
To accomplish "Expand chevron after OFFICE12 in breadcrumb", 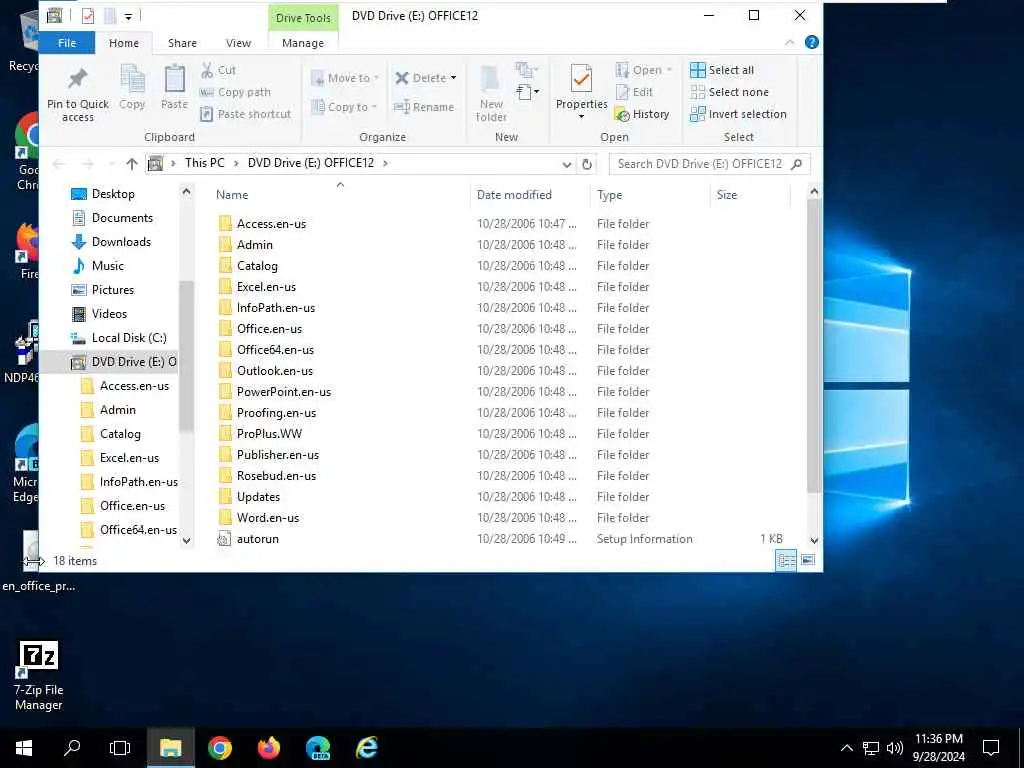I will pos(385,163).
